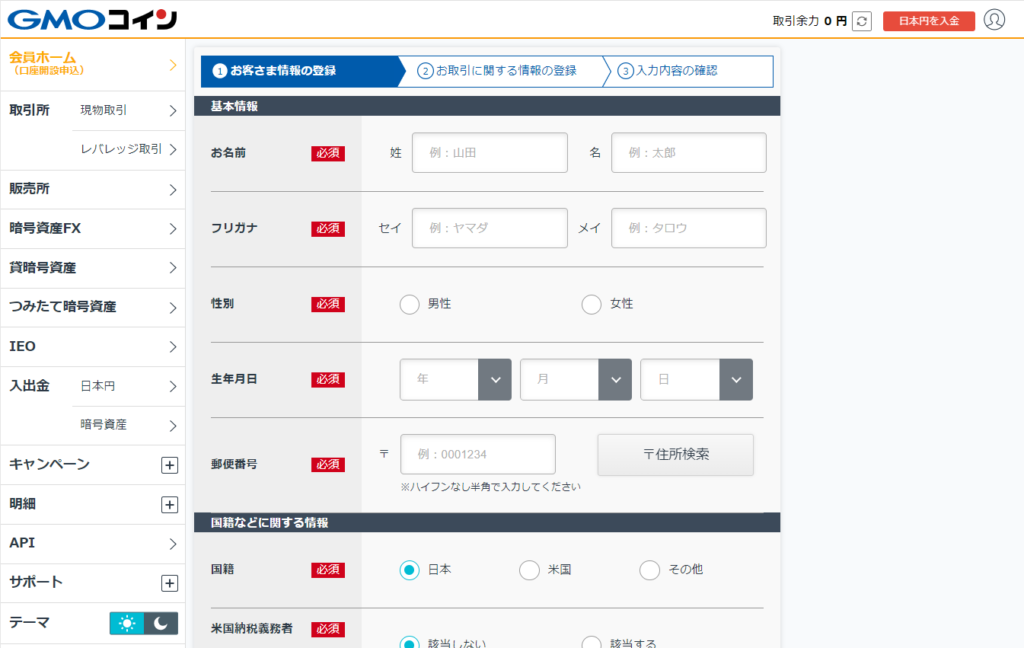Open the user account profile icon

(994, 20)
